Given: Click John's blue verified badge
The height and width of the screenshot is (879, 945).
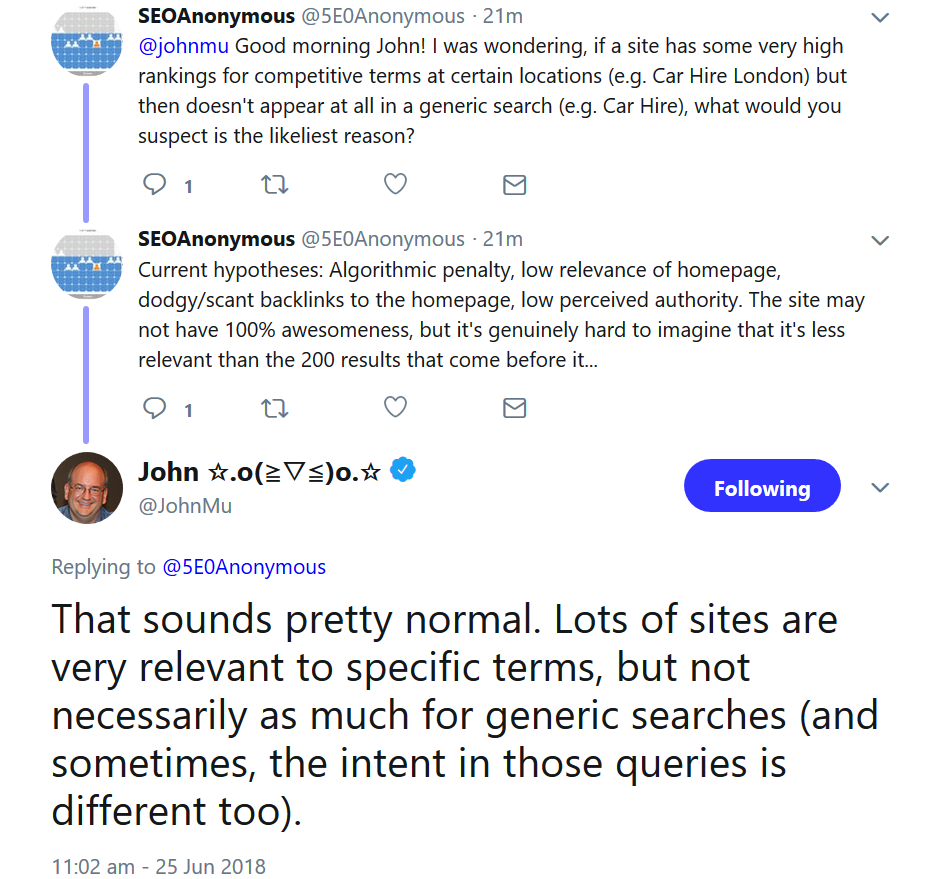Looking at the screenshot, I should (403, 469).
